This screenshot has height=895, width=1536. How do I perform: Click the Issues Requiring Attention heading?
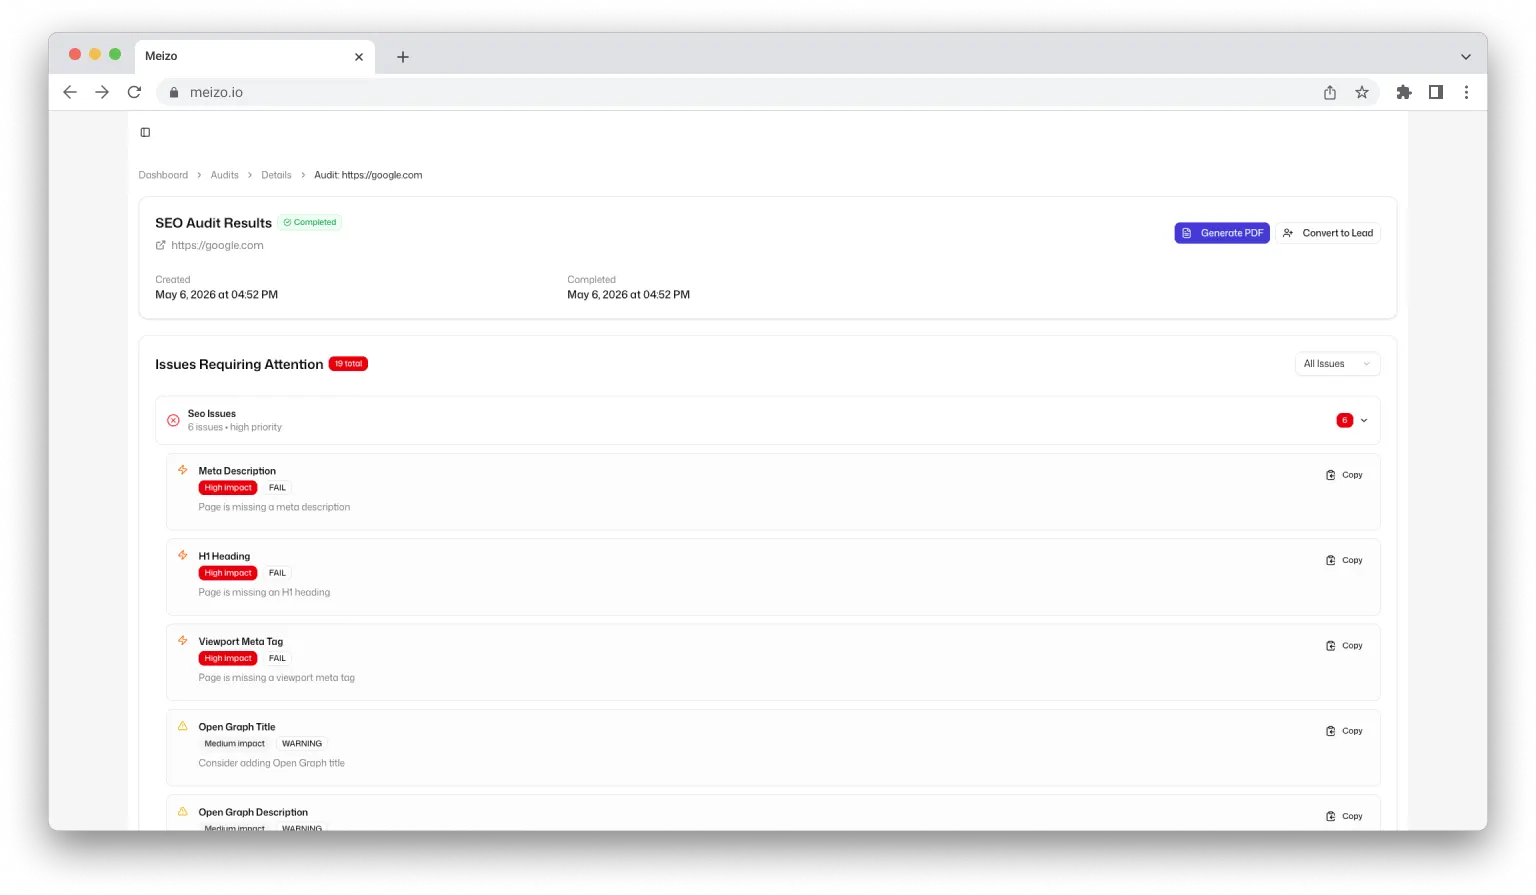coord(239,364)
